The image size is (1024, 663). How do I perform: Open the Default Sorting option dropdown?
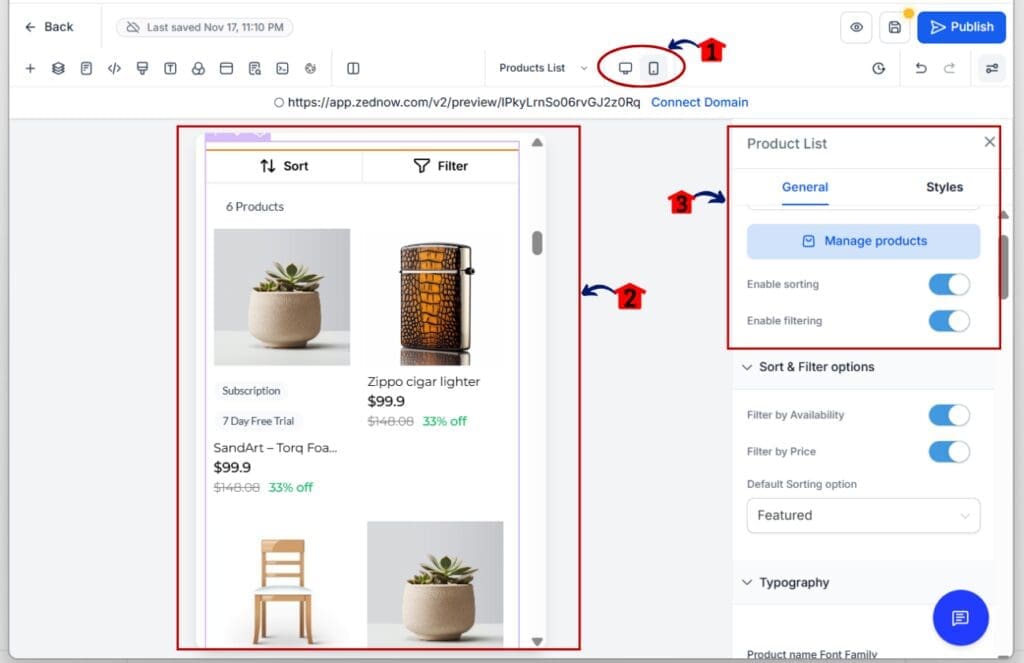pyautogui.click(x=862, y=515)
